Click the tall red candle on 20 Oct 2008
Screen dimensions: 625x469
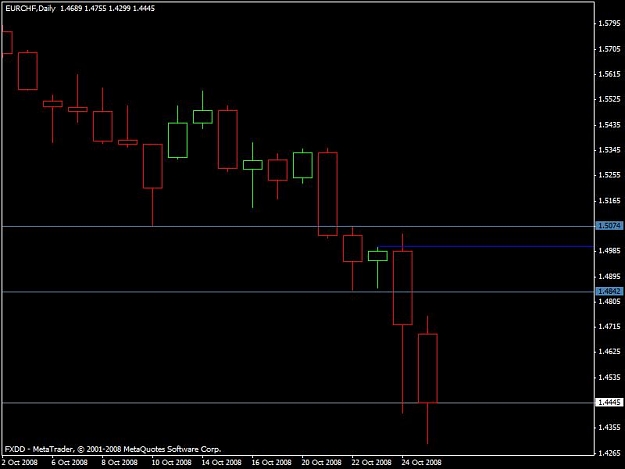click(x=328, y=194)
